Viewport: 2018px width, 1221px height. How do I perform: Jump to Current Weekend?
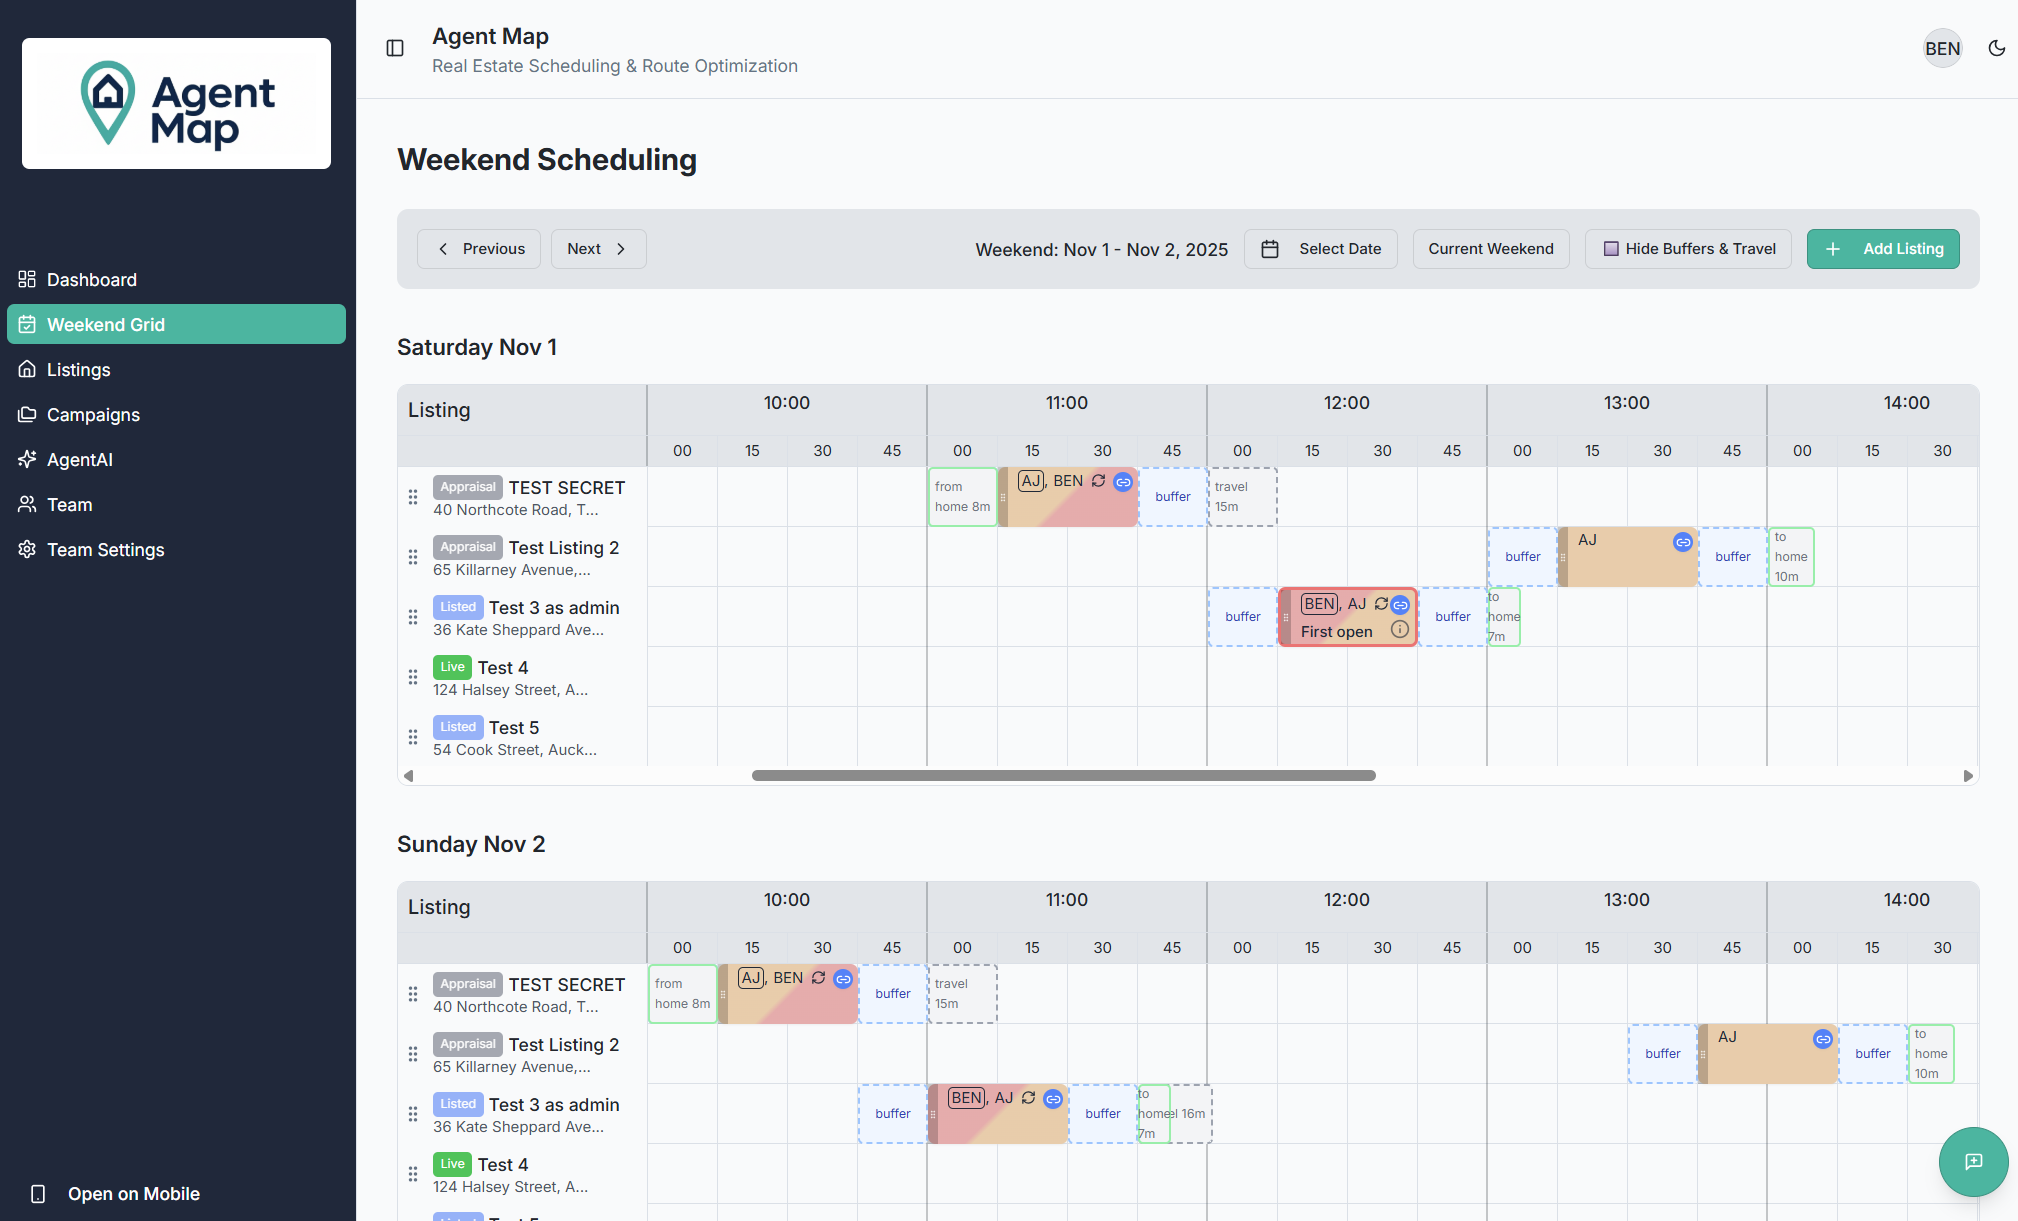click(x=1490, y=249)
